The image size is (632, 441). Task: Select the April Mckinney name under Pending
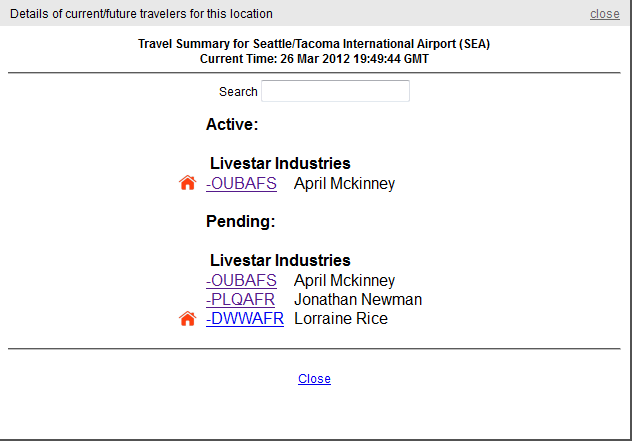tap(344, 281)
